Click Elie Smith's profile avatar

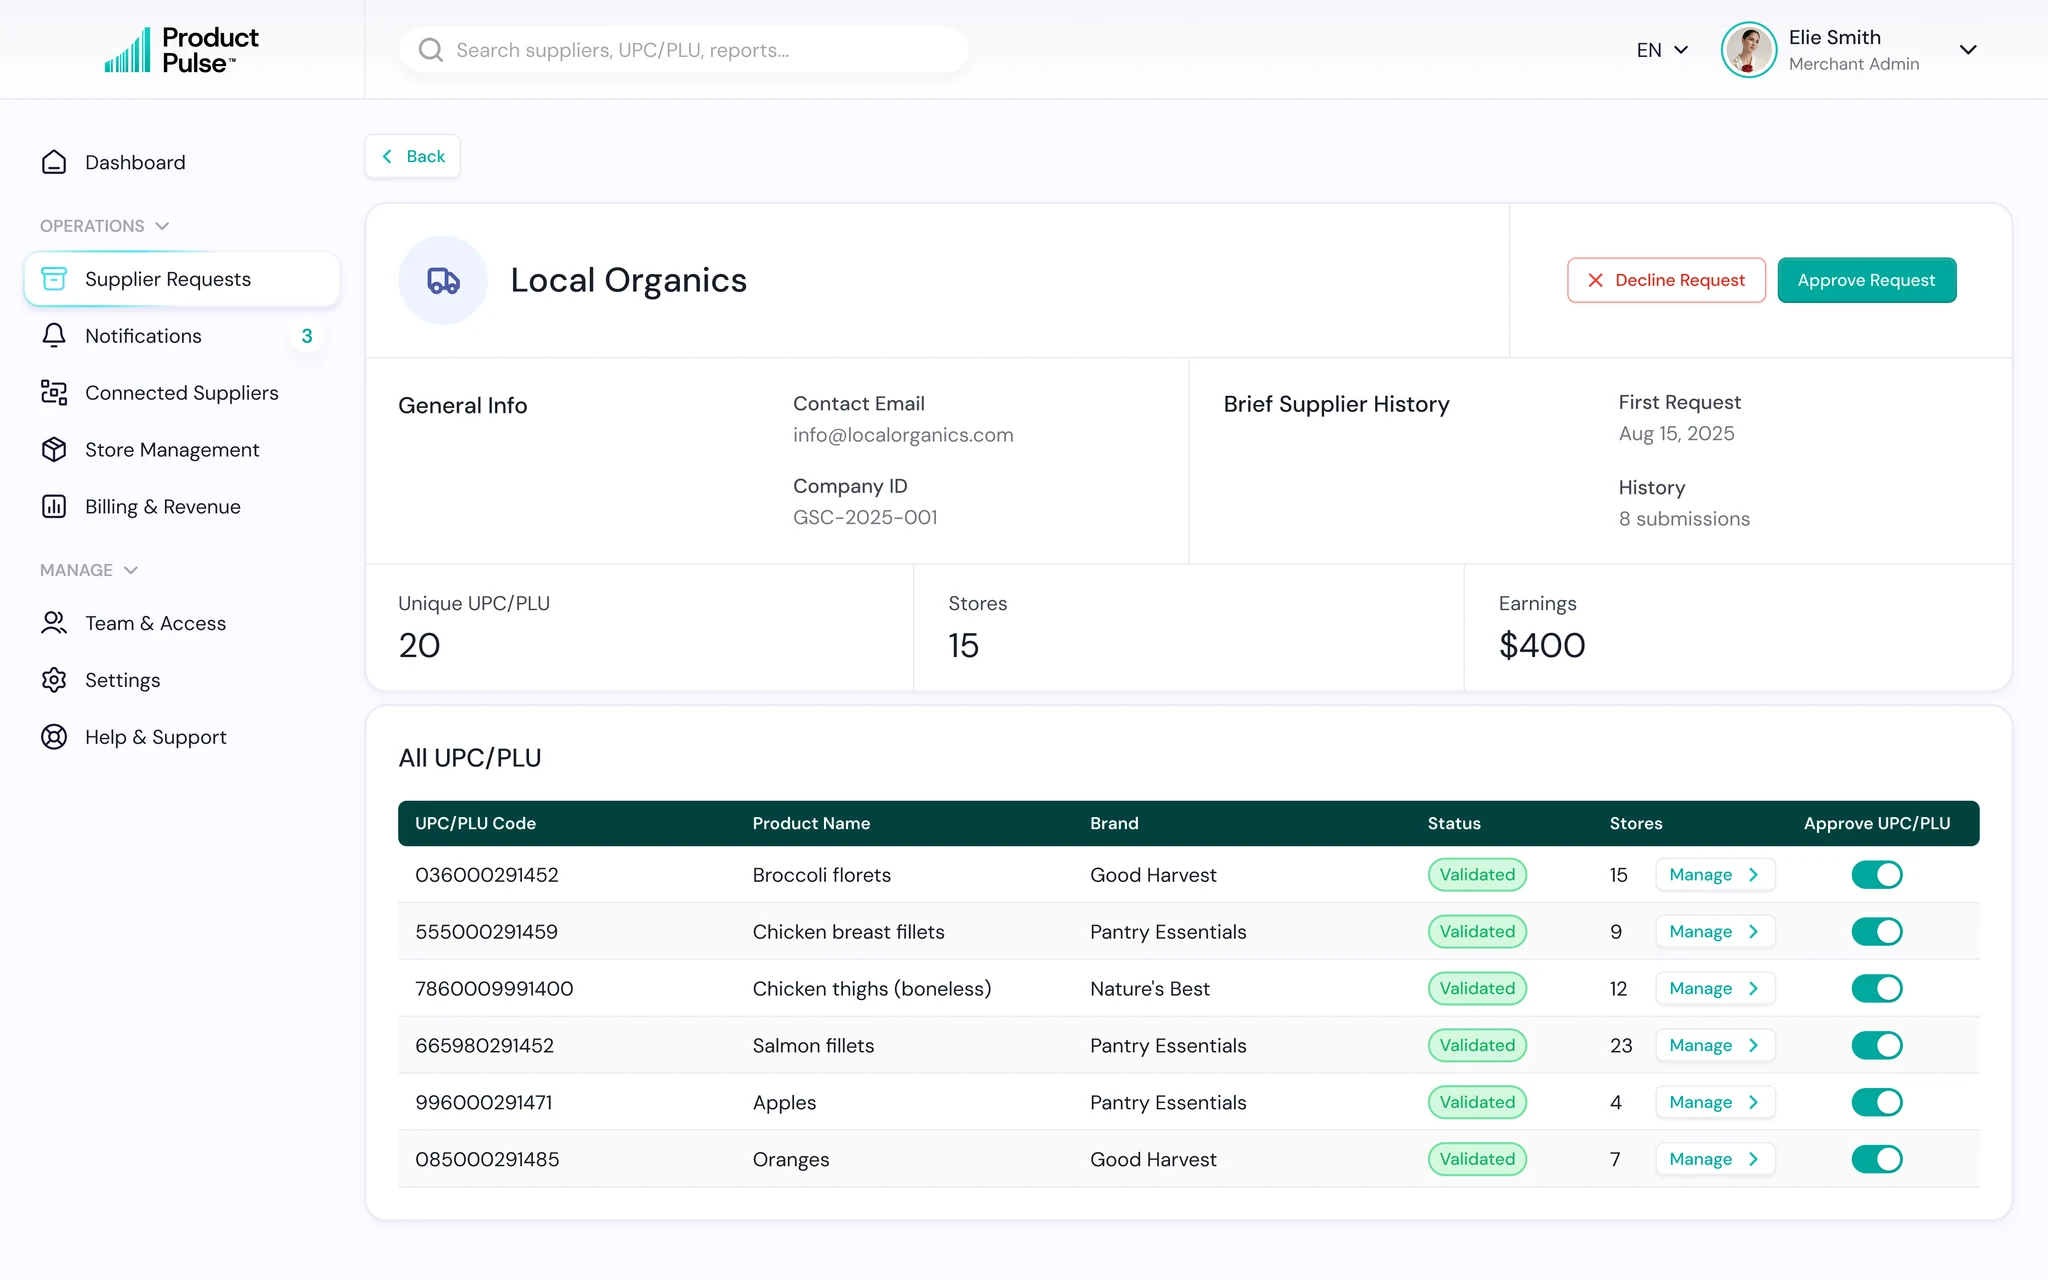[1749, 50]
